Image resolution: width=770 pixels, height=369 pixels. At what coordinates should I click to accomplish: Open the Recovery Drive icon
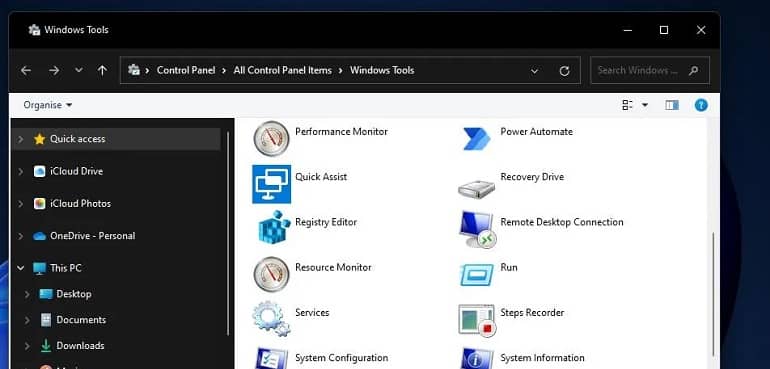pyautogui.click(x=476, y=189)
